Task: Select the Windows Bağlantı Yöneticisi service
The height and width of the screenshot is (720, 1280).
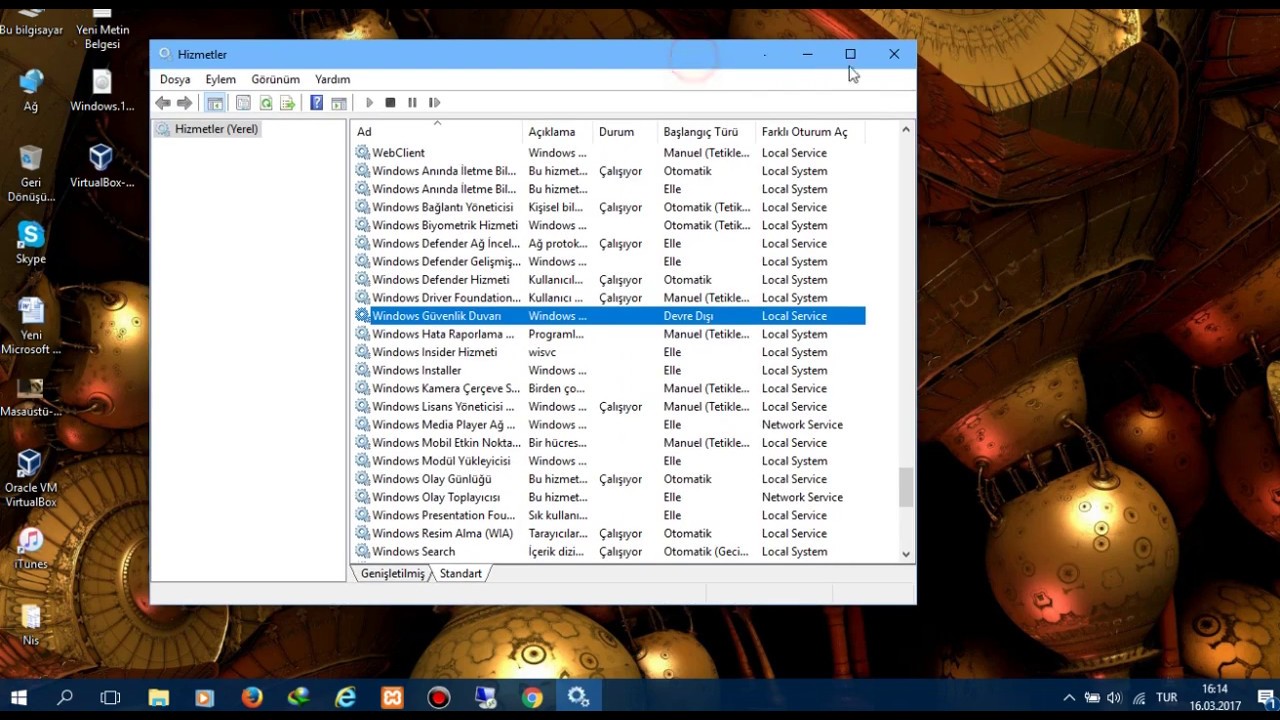Action: [x=609, y=207]
